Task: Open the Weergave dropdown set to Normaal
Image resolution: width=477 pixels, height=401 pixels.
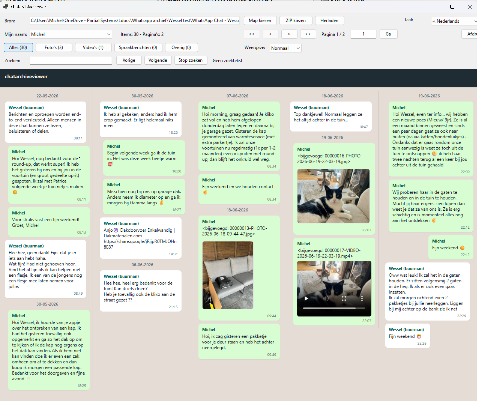Action: point(285,48)
